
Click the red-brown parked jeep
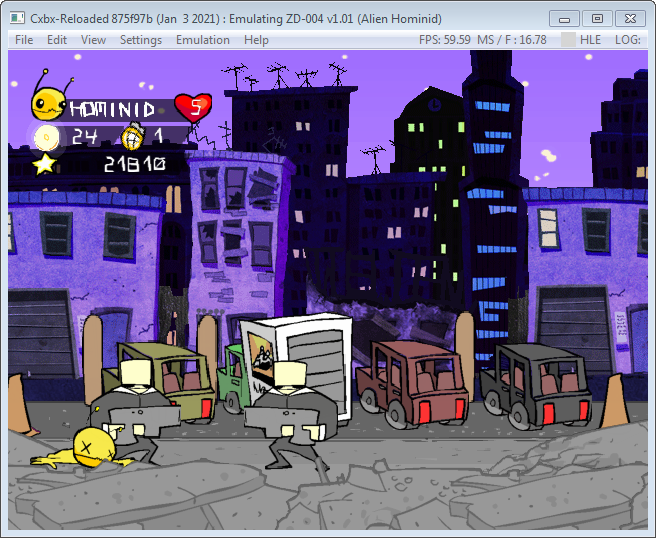tap(412, 383)
